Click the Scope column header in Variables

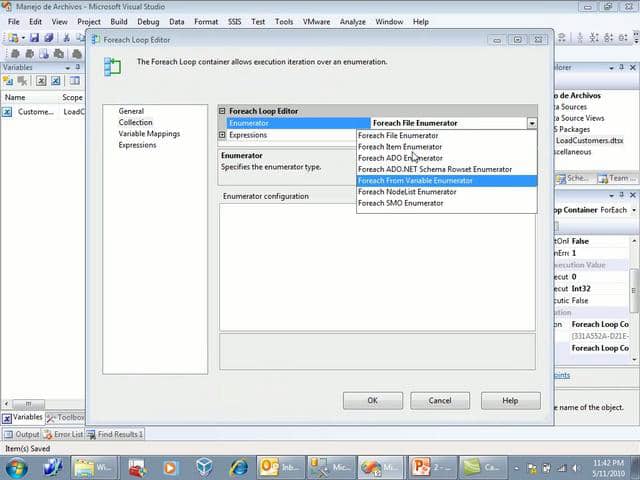72,98
